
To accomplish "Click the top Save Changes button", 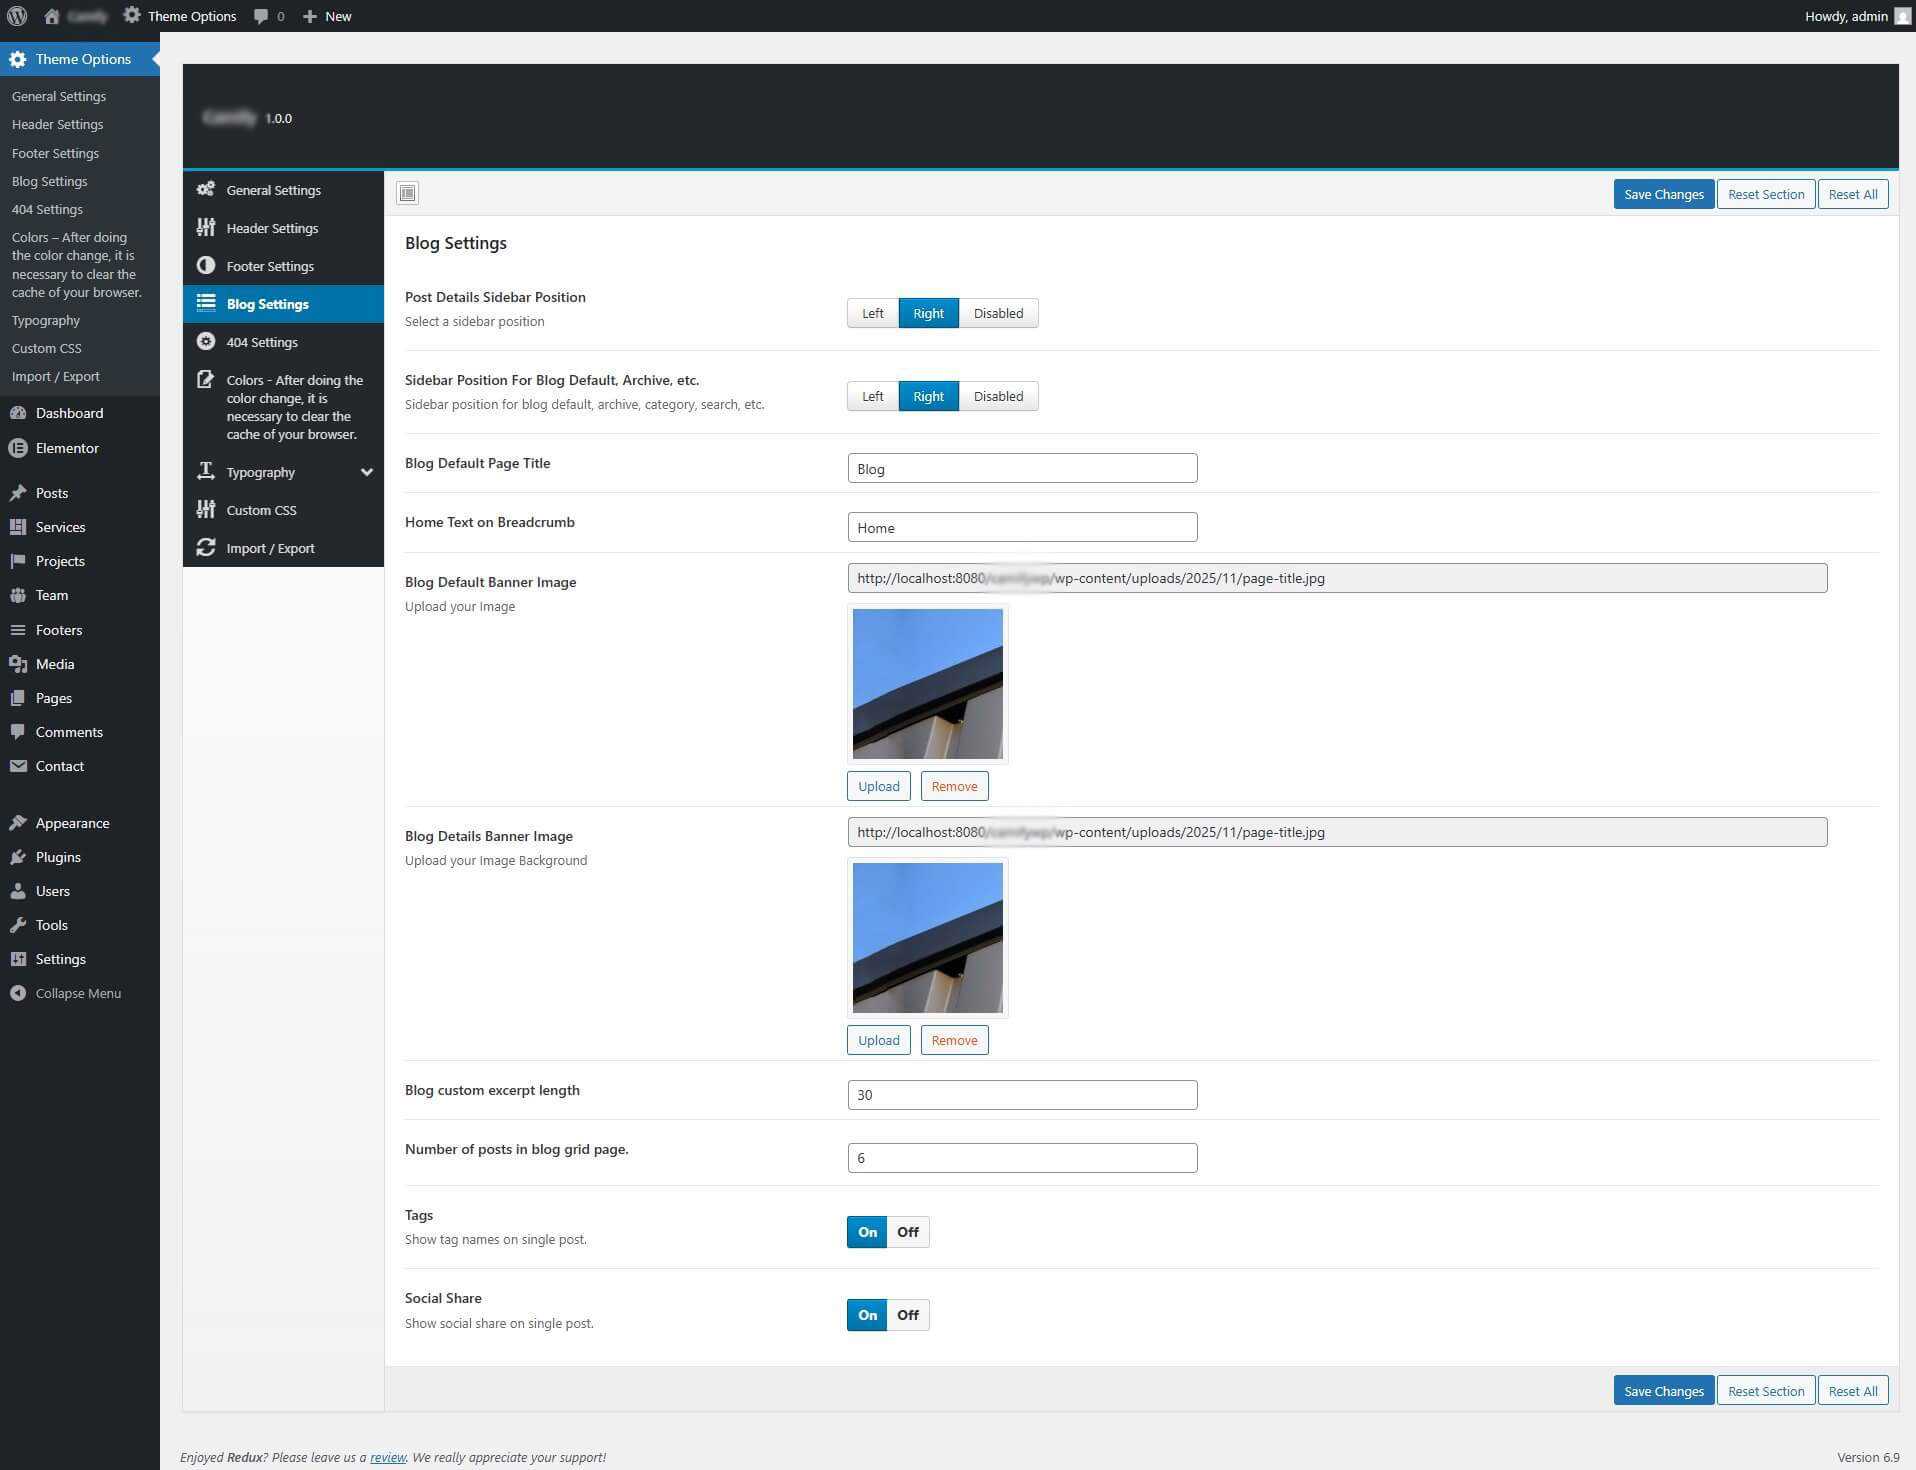I will (x=1663, y=194).
